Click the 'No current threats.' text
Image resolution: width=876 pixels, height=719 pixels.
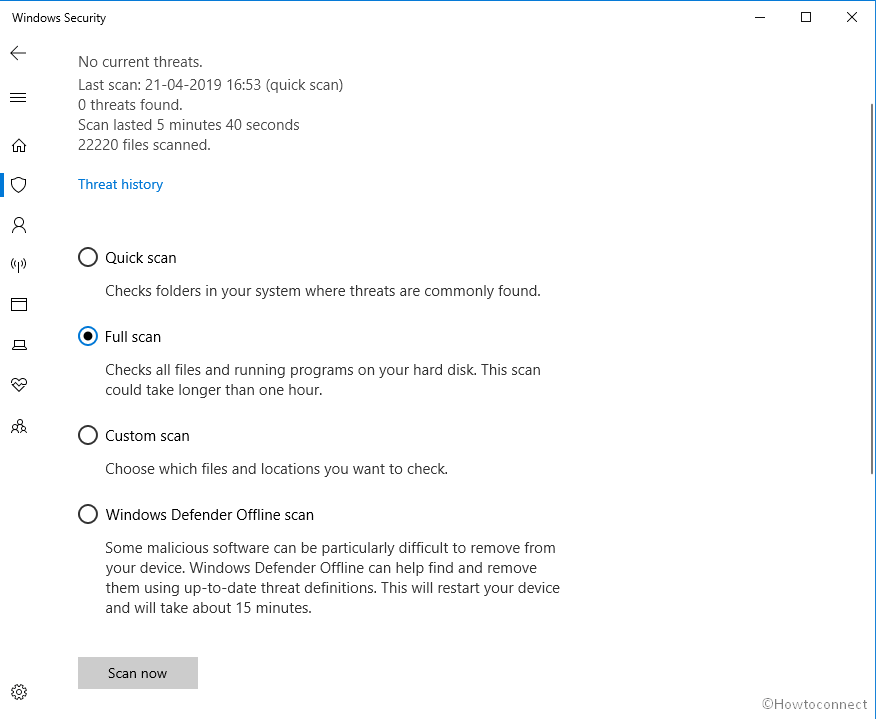pos(140,61)
